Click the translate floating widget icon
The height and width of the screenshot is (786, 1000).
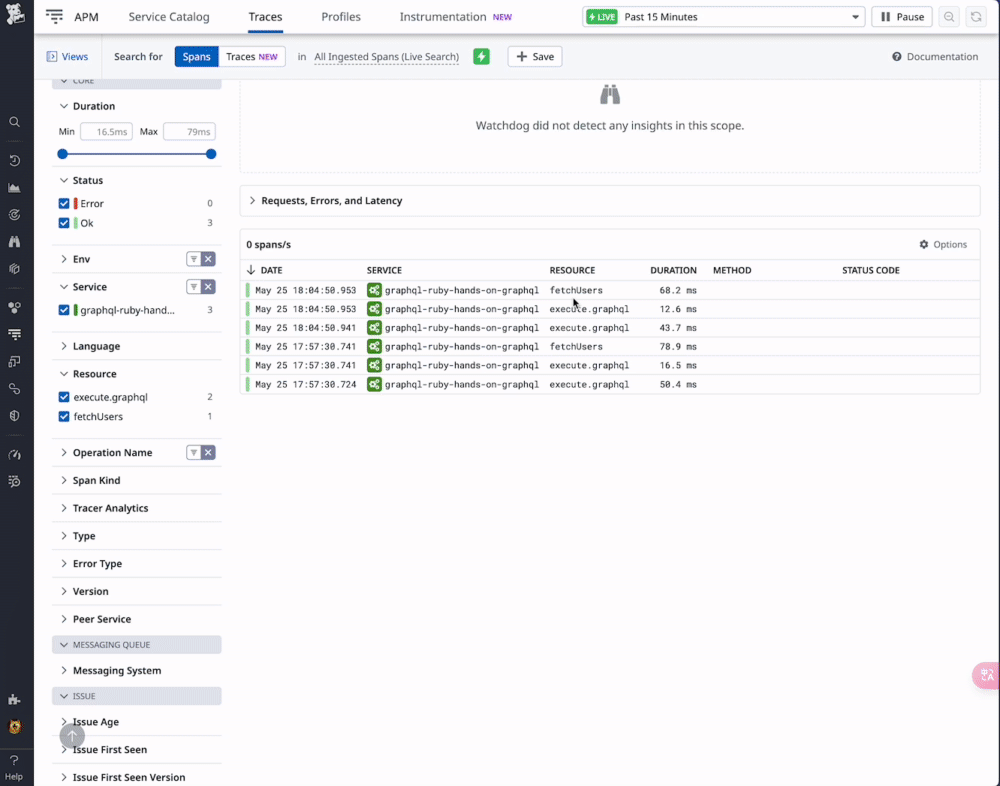click(x=987, y=675)
